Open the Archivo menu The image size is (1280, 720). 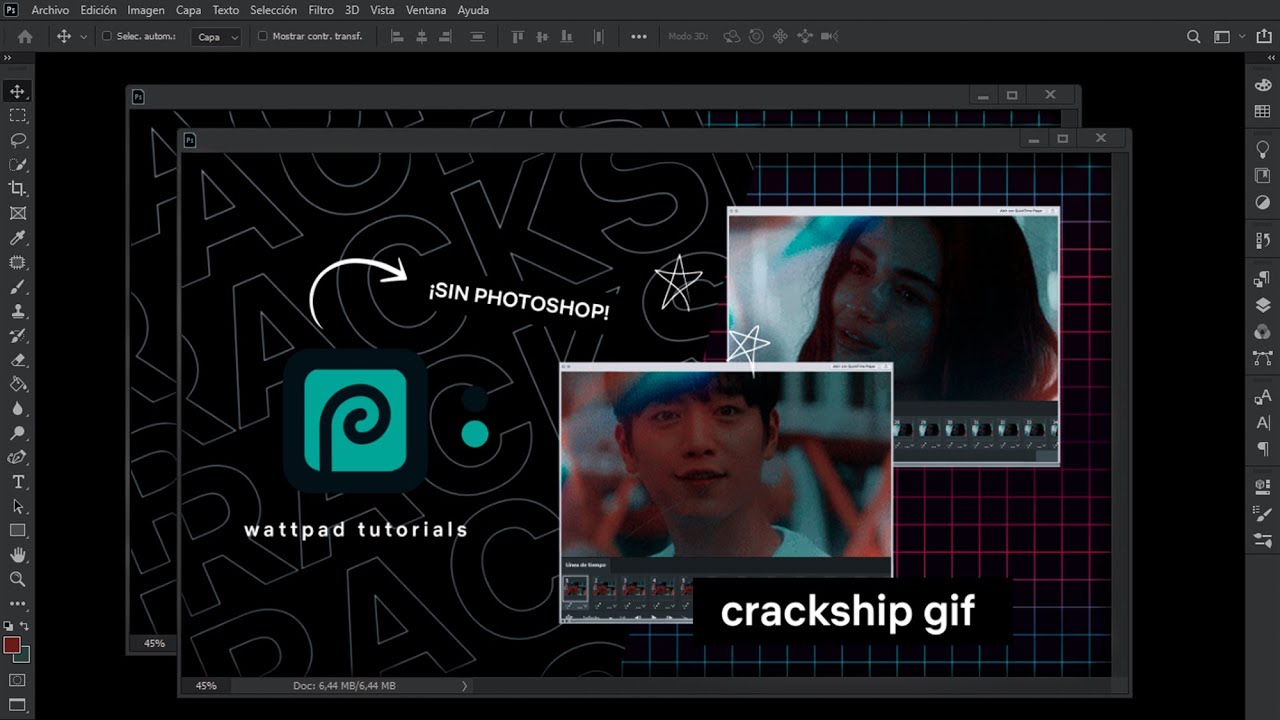coord(50,10)
